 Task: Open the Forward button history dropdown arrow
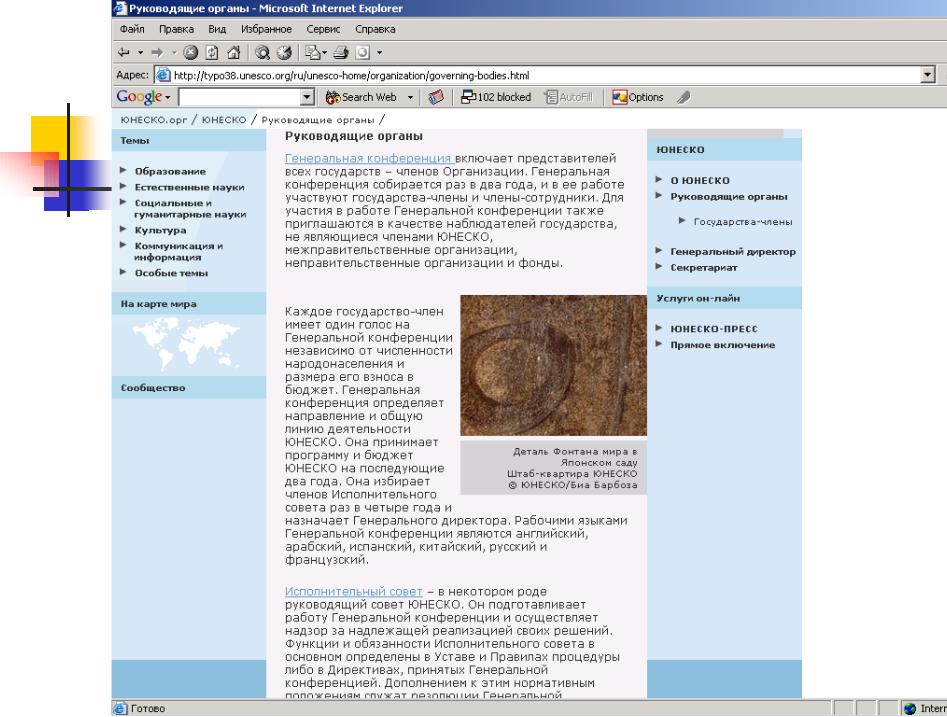[173, 53]
